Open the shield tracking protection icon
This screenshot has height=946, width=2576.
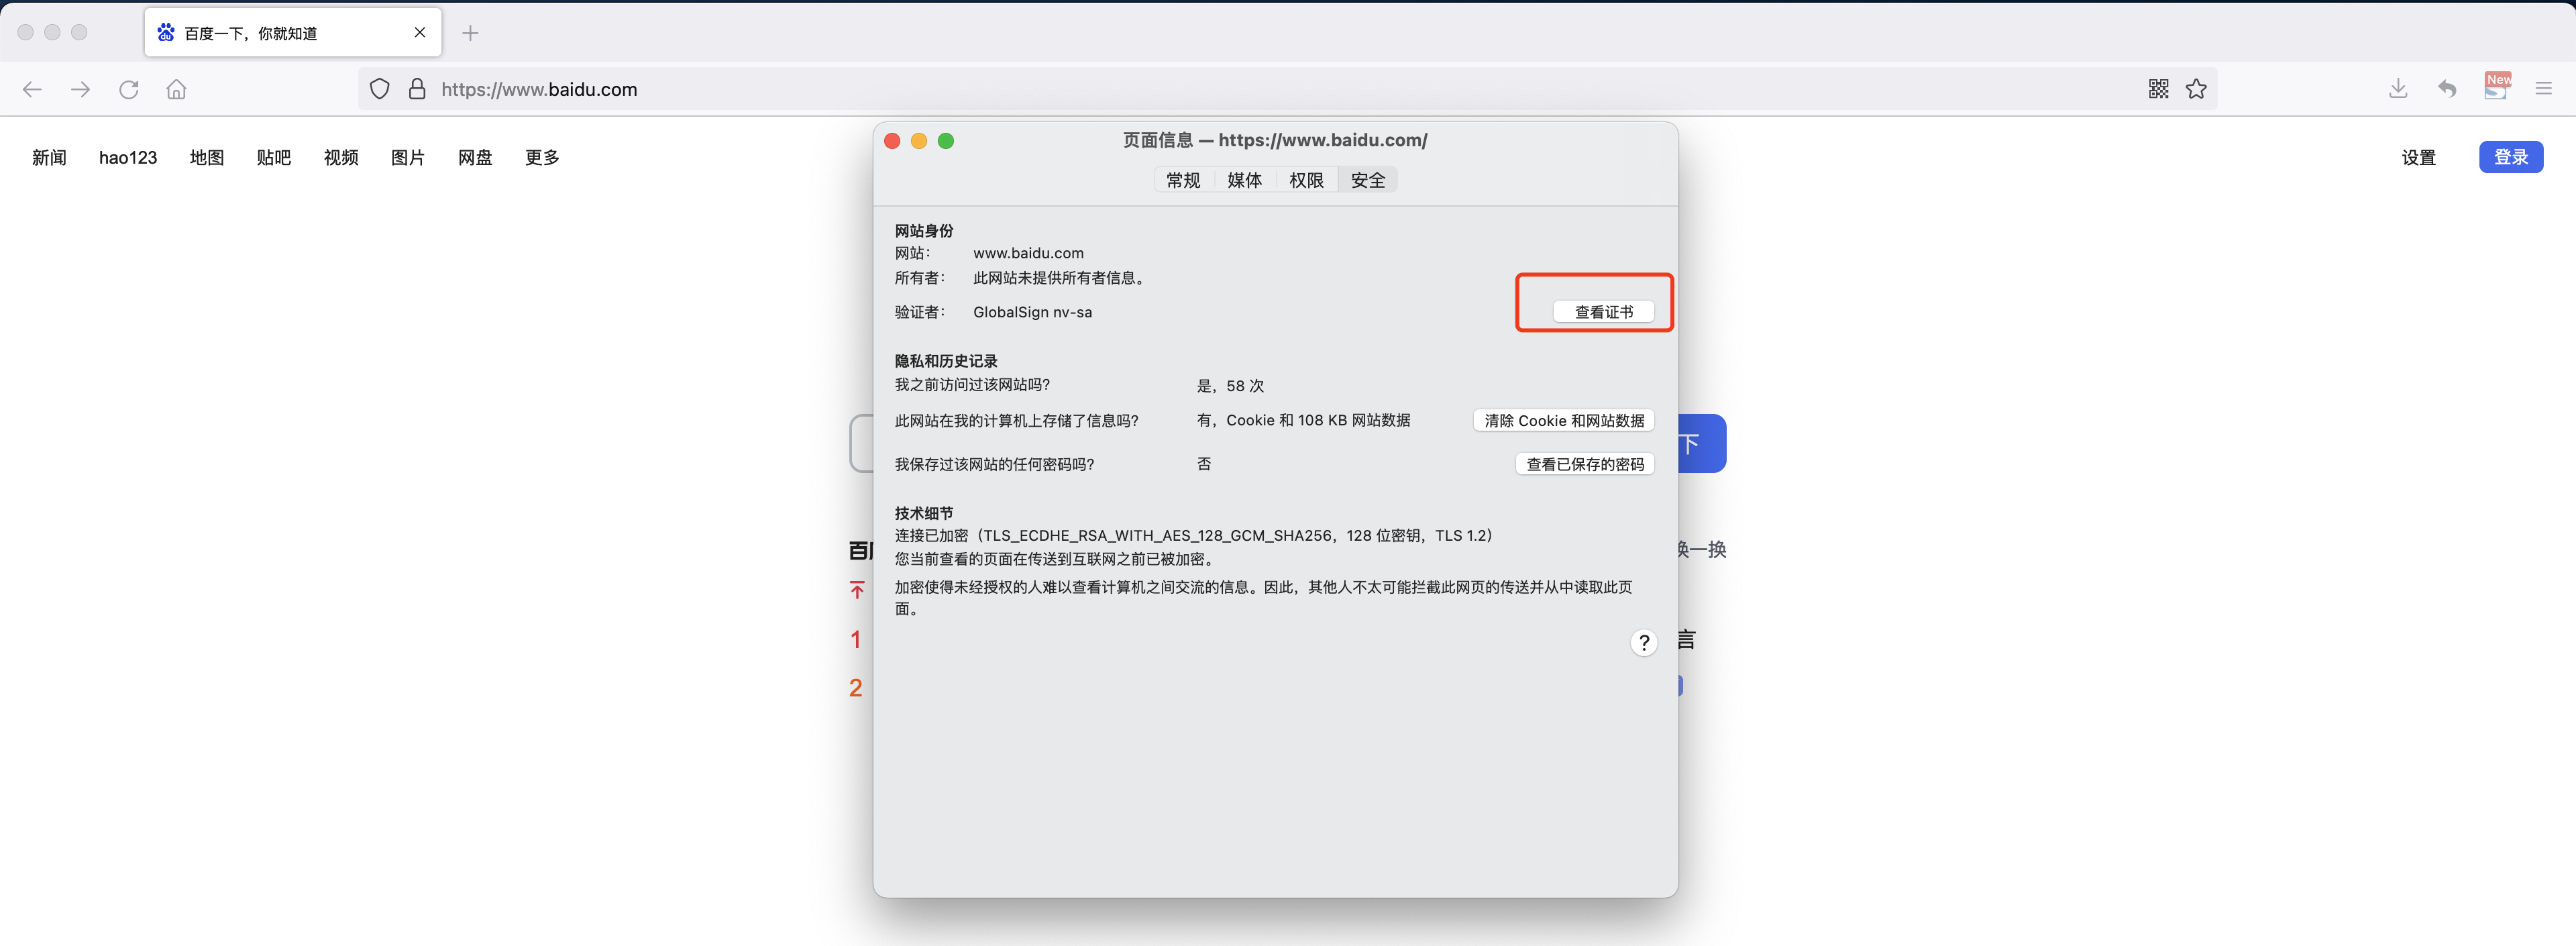pos(380,89)
